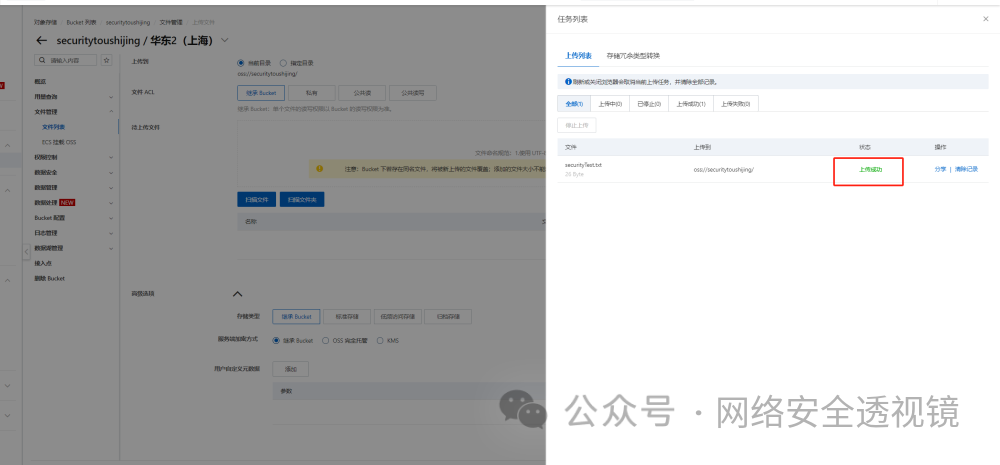Click the blue 扫描文件夹 button
Viewport: 1000px width, 465px height.
coord(302,200)
